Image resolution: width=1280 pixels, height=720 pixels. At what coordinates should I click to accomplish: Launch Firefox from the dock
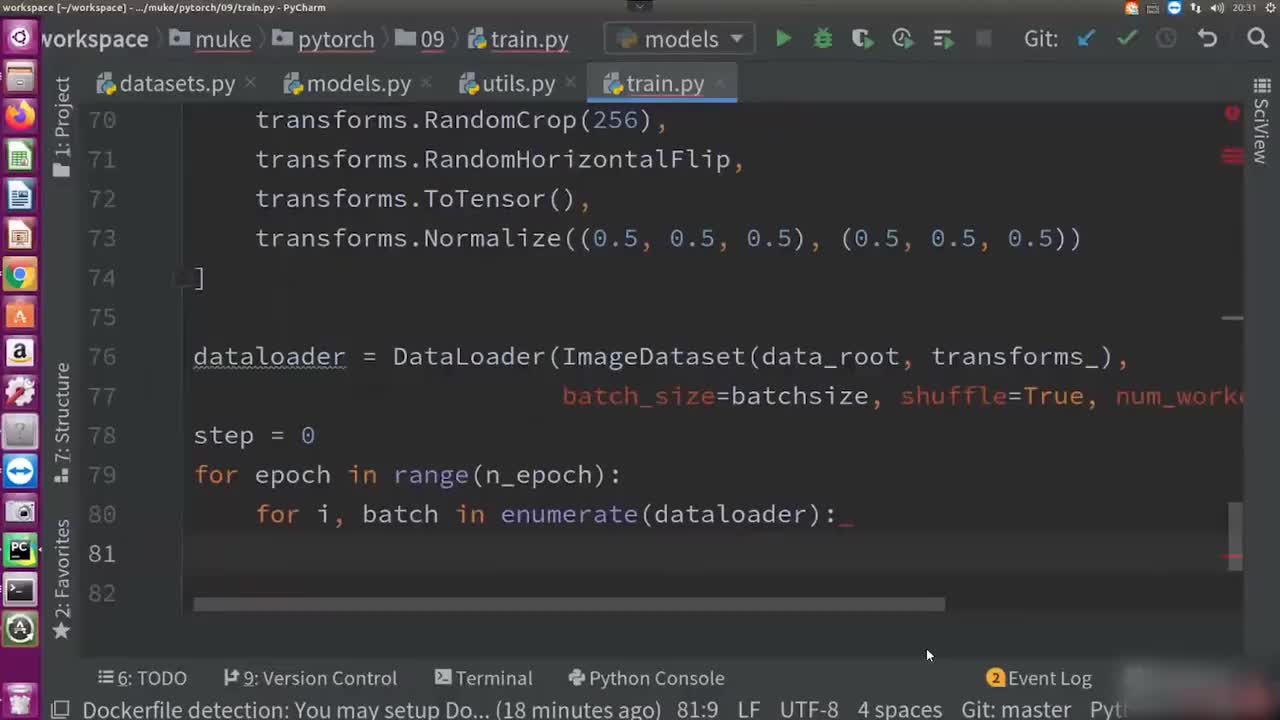coord(20,116)
